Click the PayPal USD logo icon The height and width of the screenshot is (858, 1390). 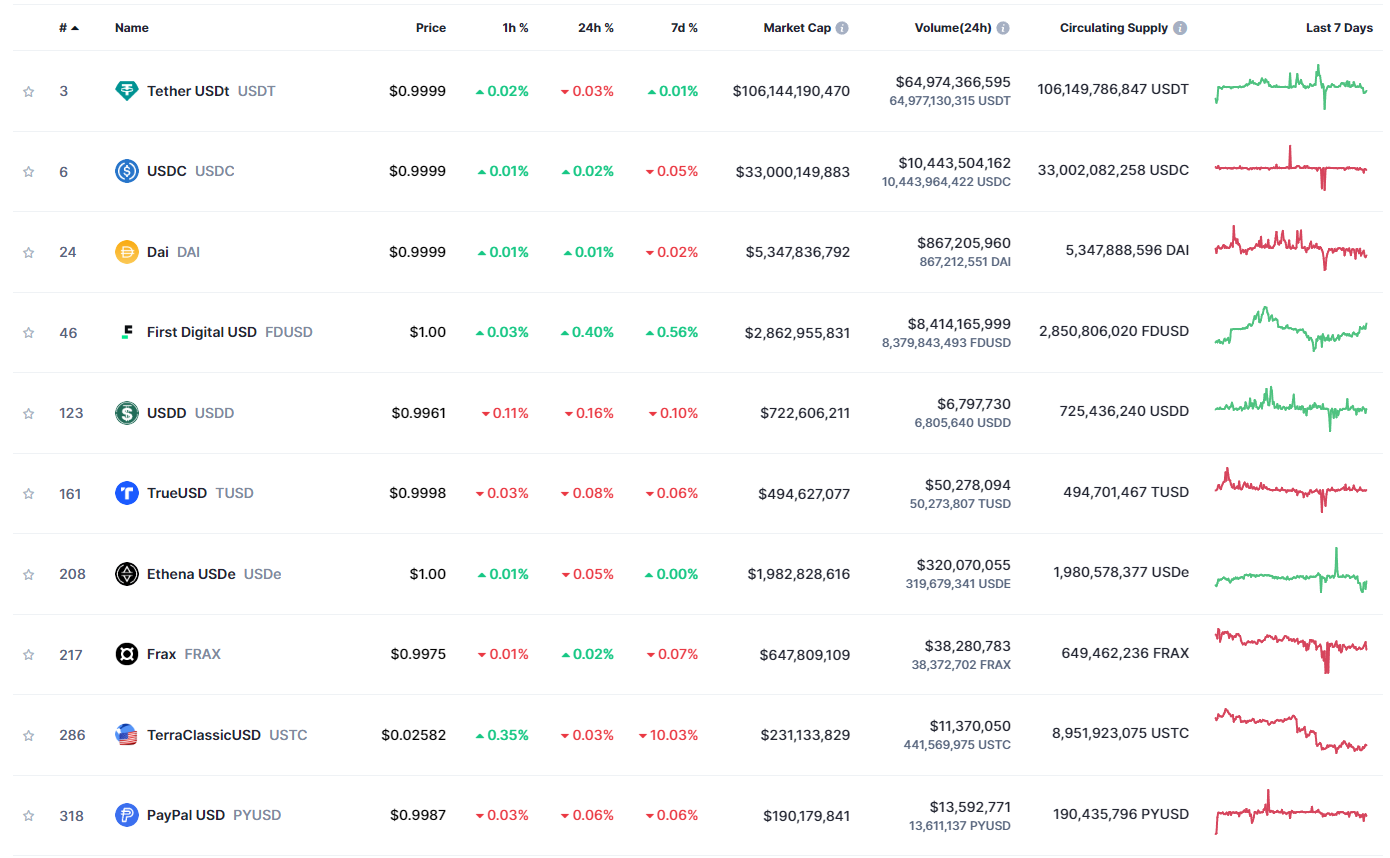coord(127,815)
